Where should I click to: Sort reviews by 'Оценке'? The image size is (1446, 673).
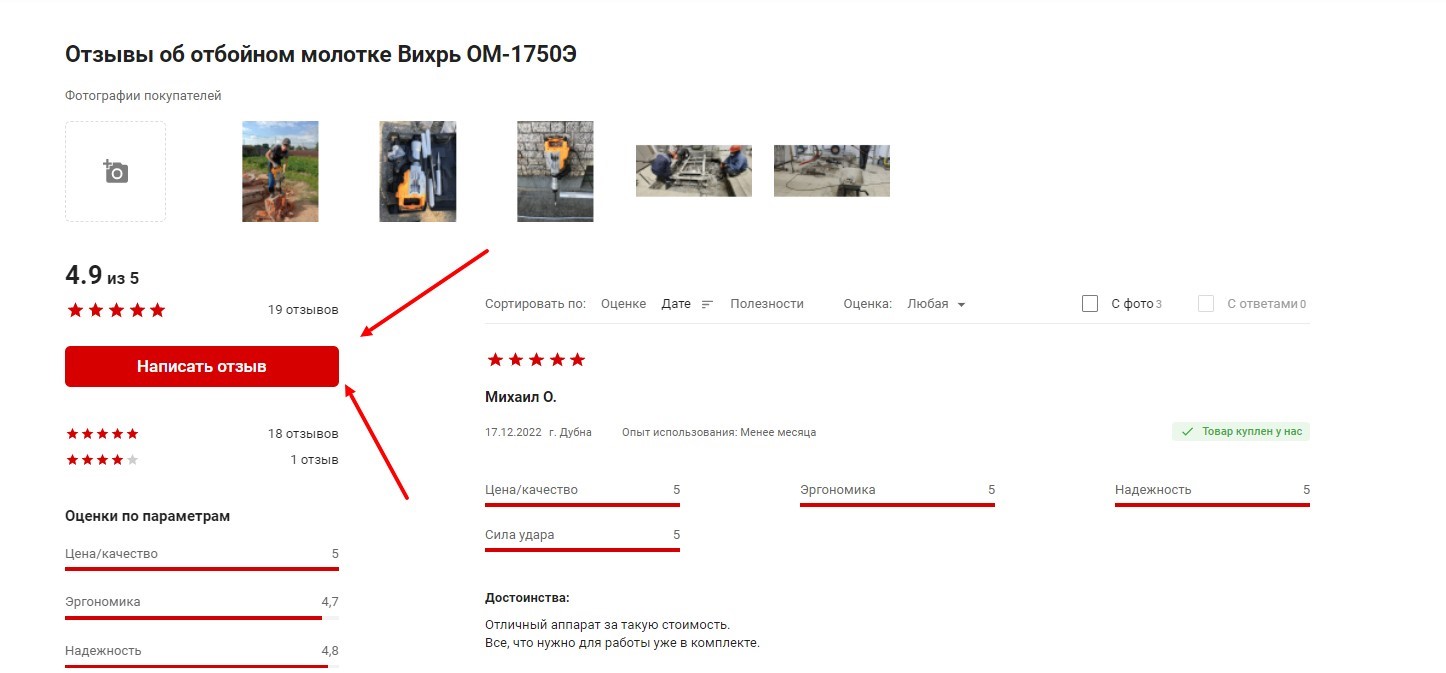pyautogui.click(x=623, y=304)
